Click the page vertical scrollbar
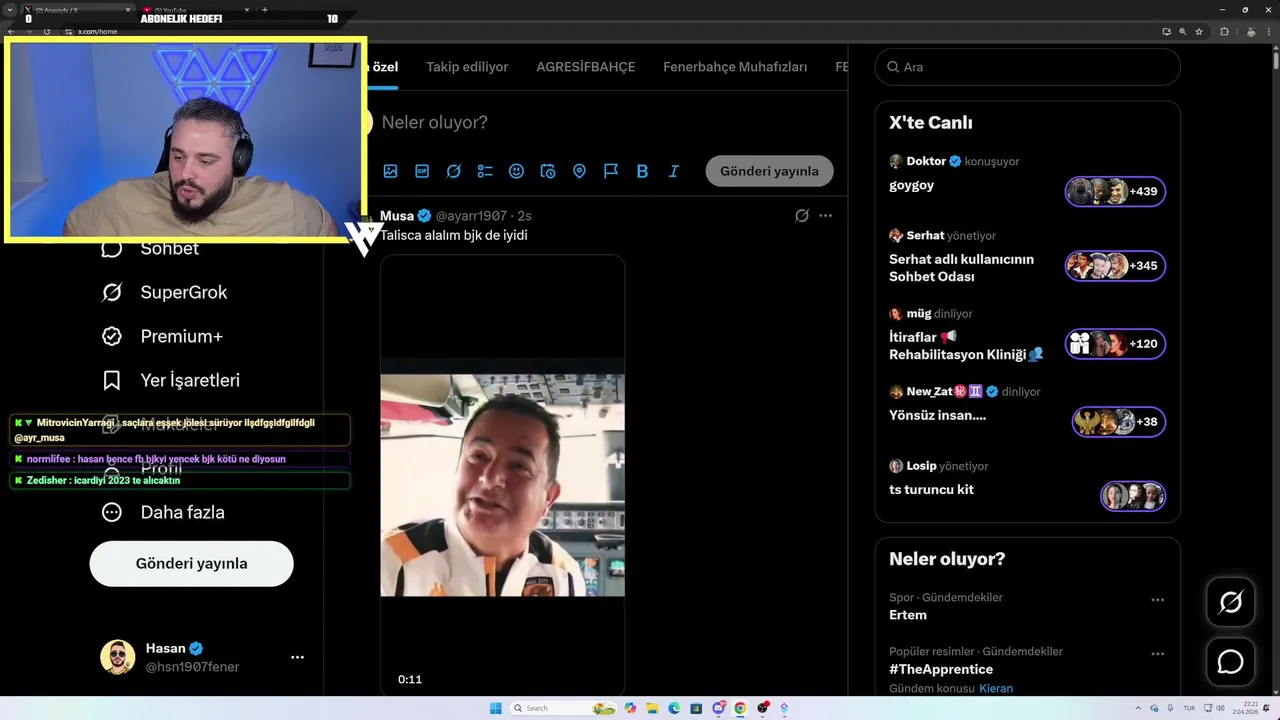This screenshot has width=1280, height=720. (x=1275, y=60)
